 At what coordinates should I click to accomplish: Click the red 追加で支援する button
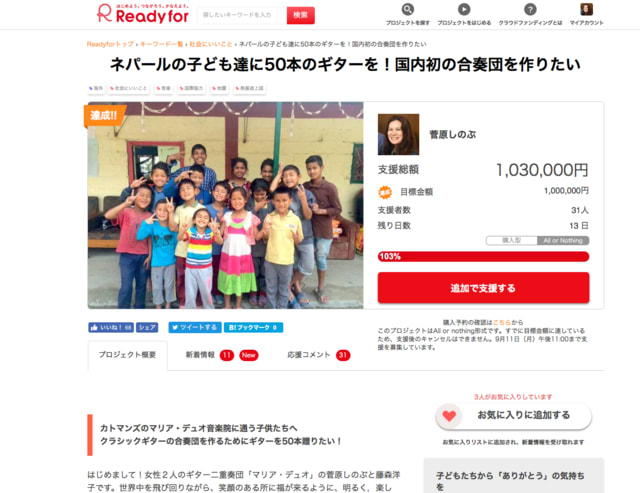point(483,288)
